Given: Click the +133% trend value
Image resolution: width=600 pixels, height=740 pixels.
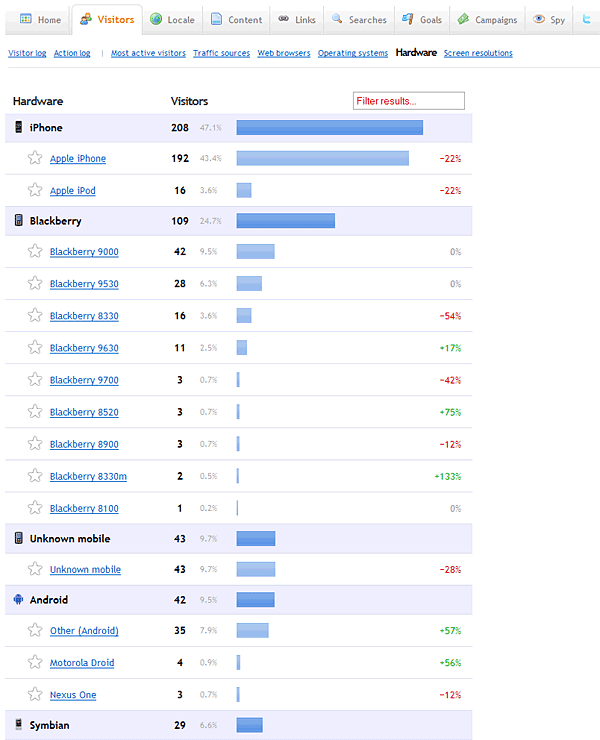Looking at the screenshot, I should tap(448, 477).
